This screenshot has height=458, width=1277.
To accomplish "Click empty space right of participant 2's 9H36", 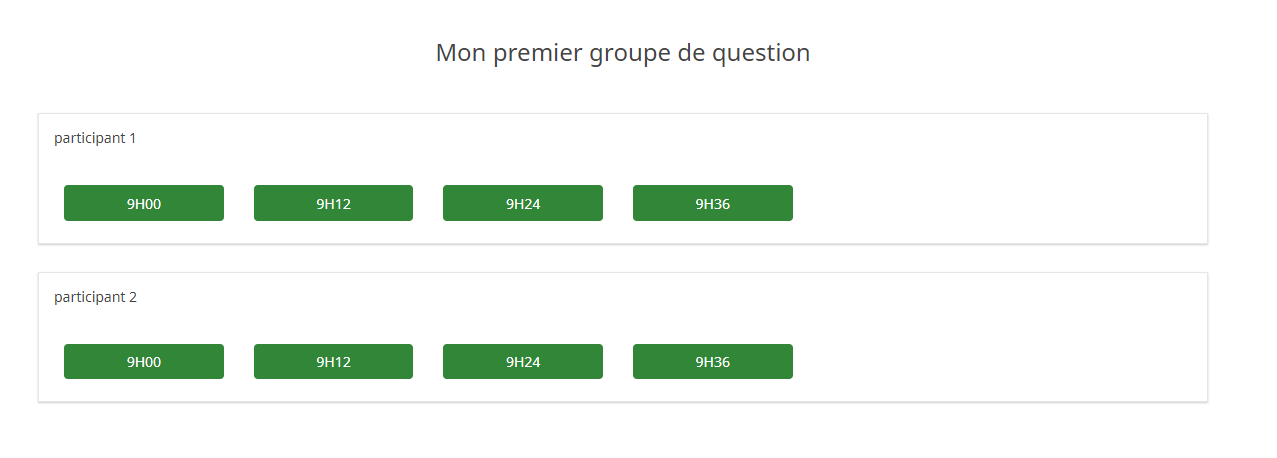I will [x=1000, y=362].
